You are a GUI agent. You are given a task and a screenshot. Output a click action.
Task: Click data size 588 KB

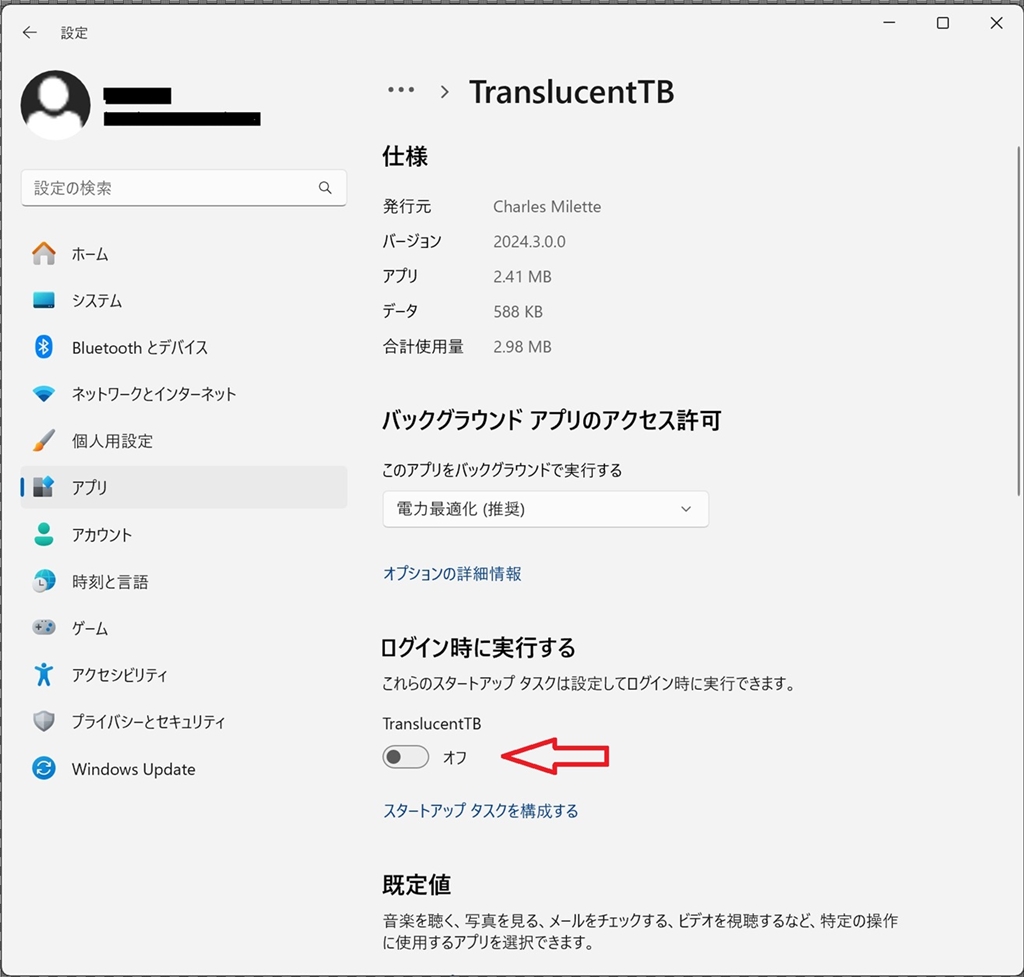click(x=518, y=312)
